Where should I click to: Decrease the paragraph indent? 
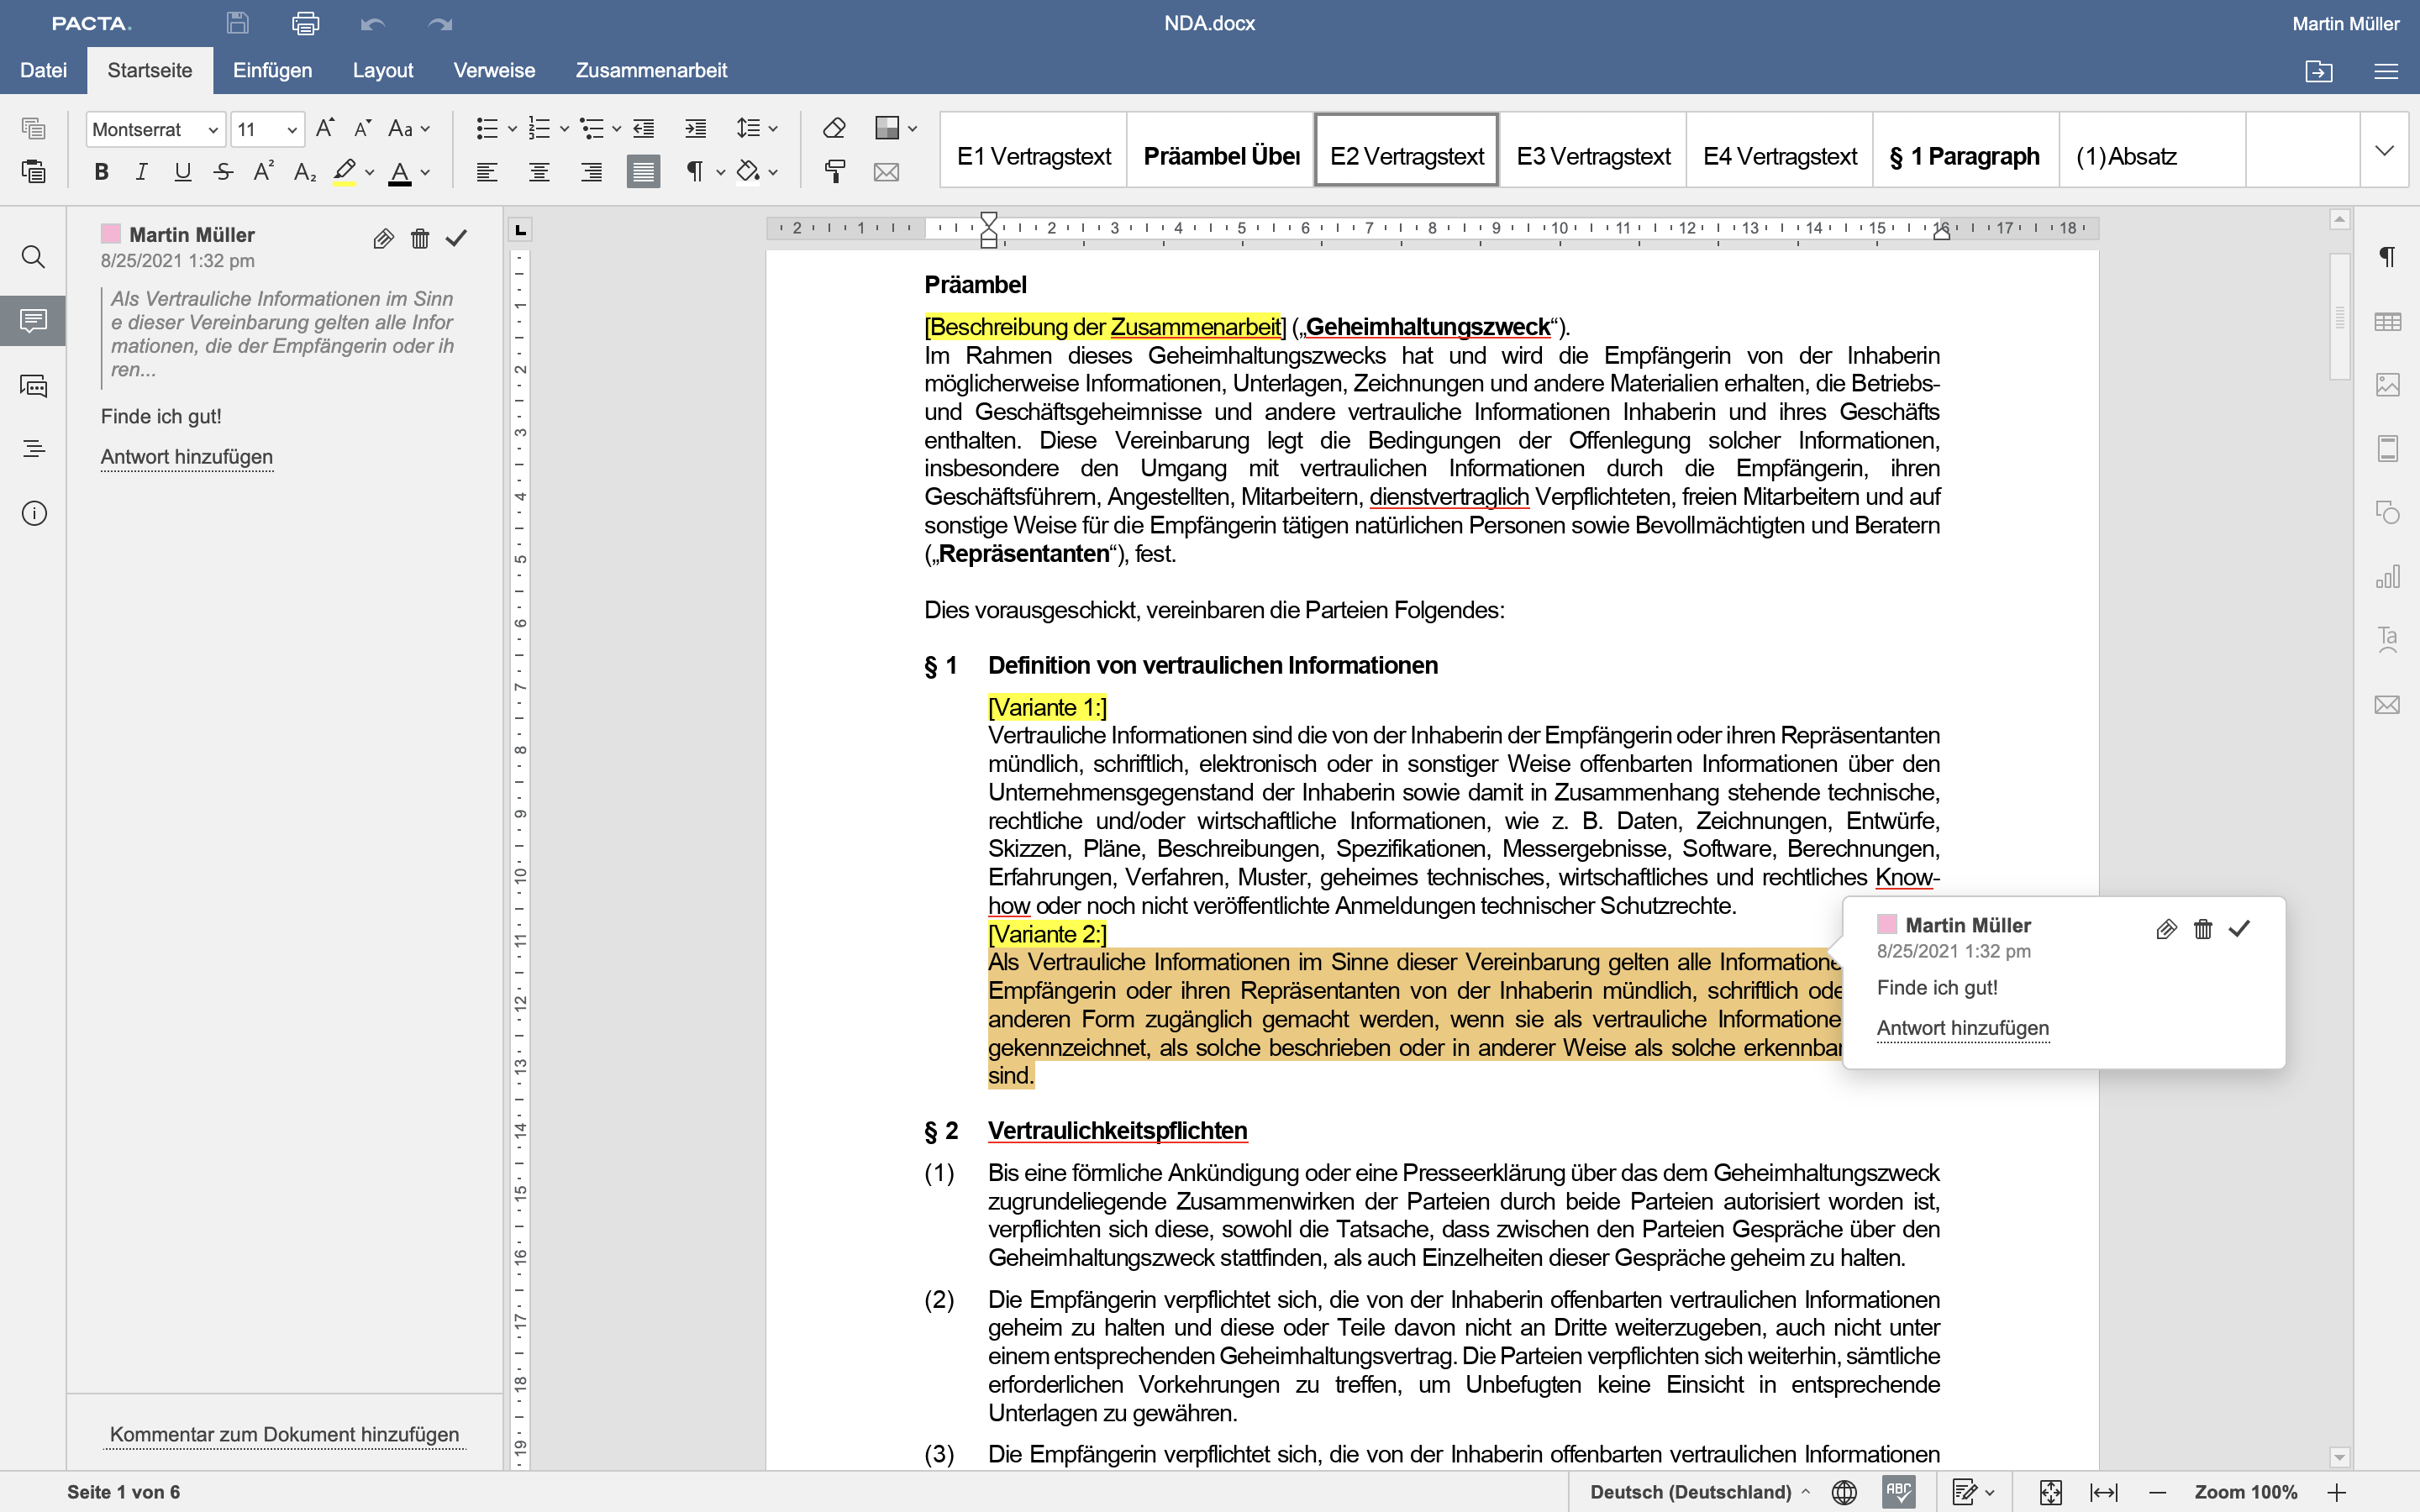644,128
